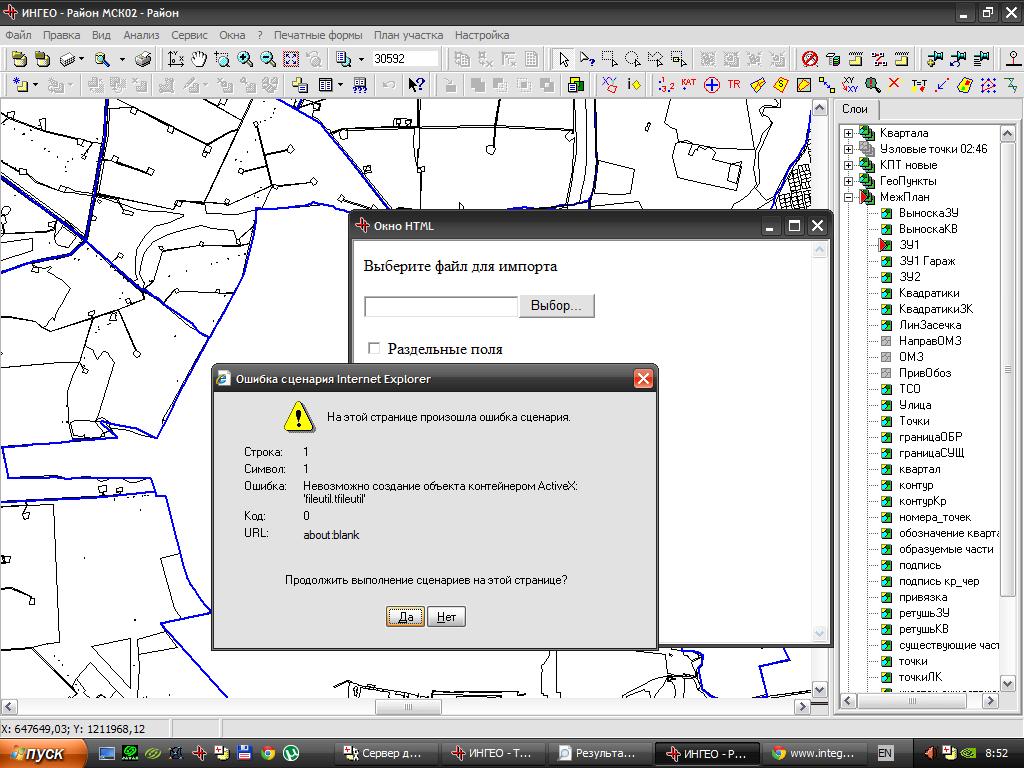Image resolution: width=1024 pixels, height=768 pixels.
Task: Click the What's This help pointer icon
Action: click(416, 84)
